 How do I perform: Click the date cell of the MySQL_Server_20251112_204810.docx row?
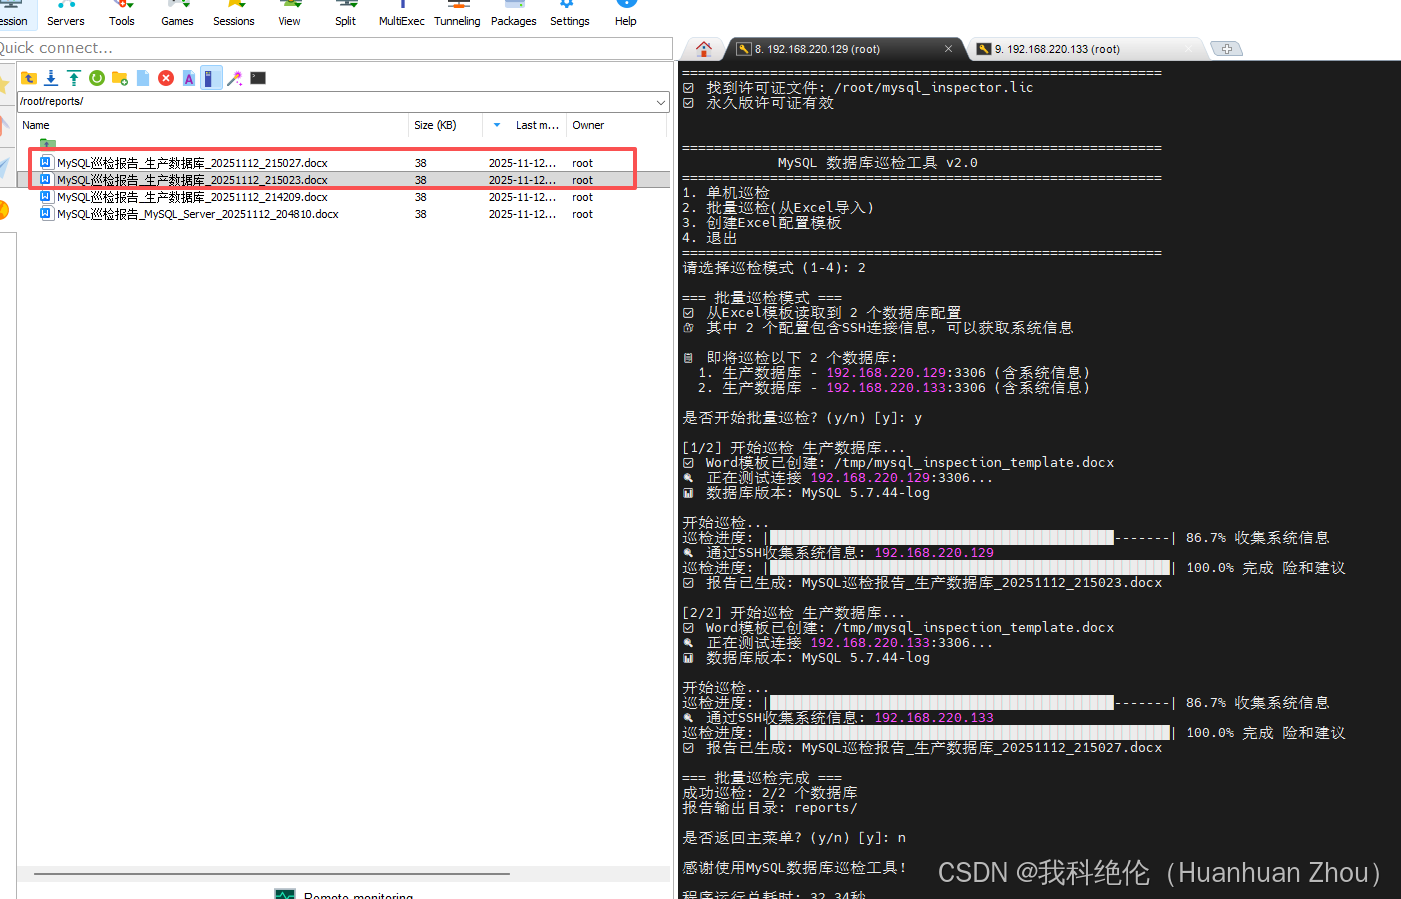pyautogui.click(x=522, y=214)
